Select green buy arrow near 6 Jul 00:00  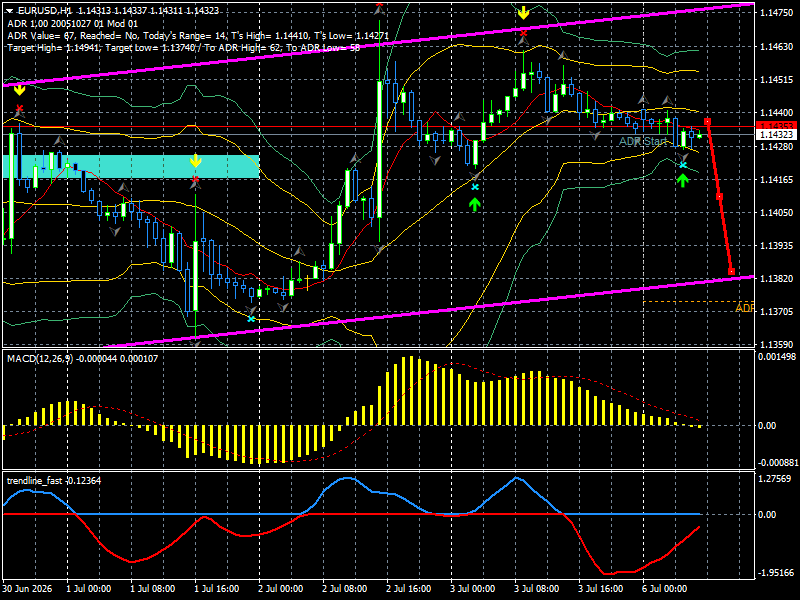click(x=683, y=180)
